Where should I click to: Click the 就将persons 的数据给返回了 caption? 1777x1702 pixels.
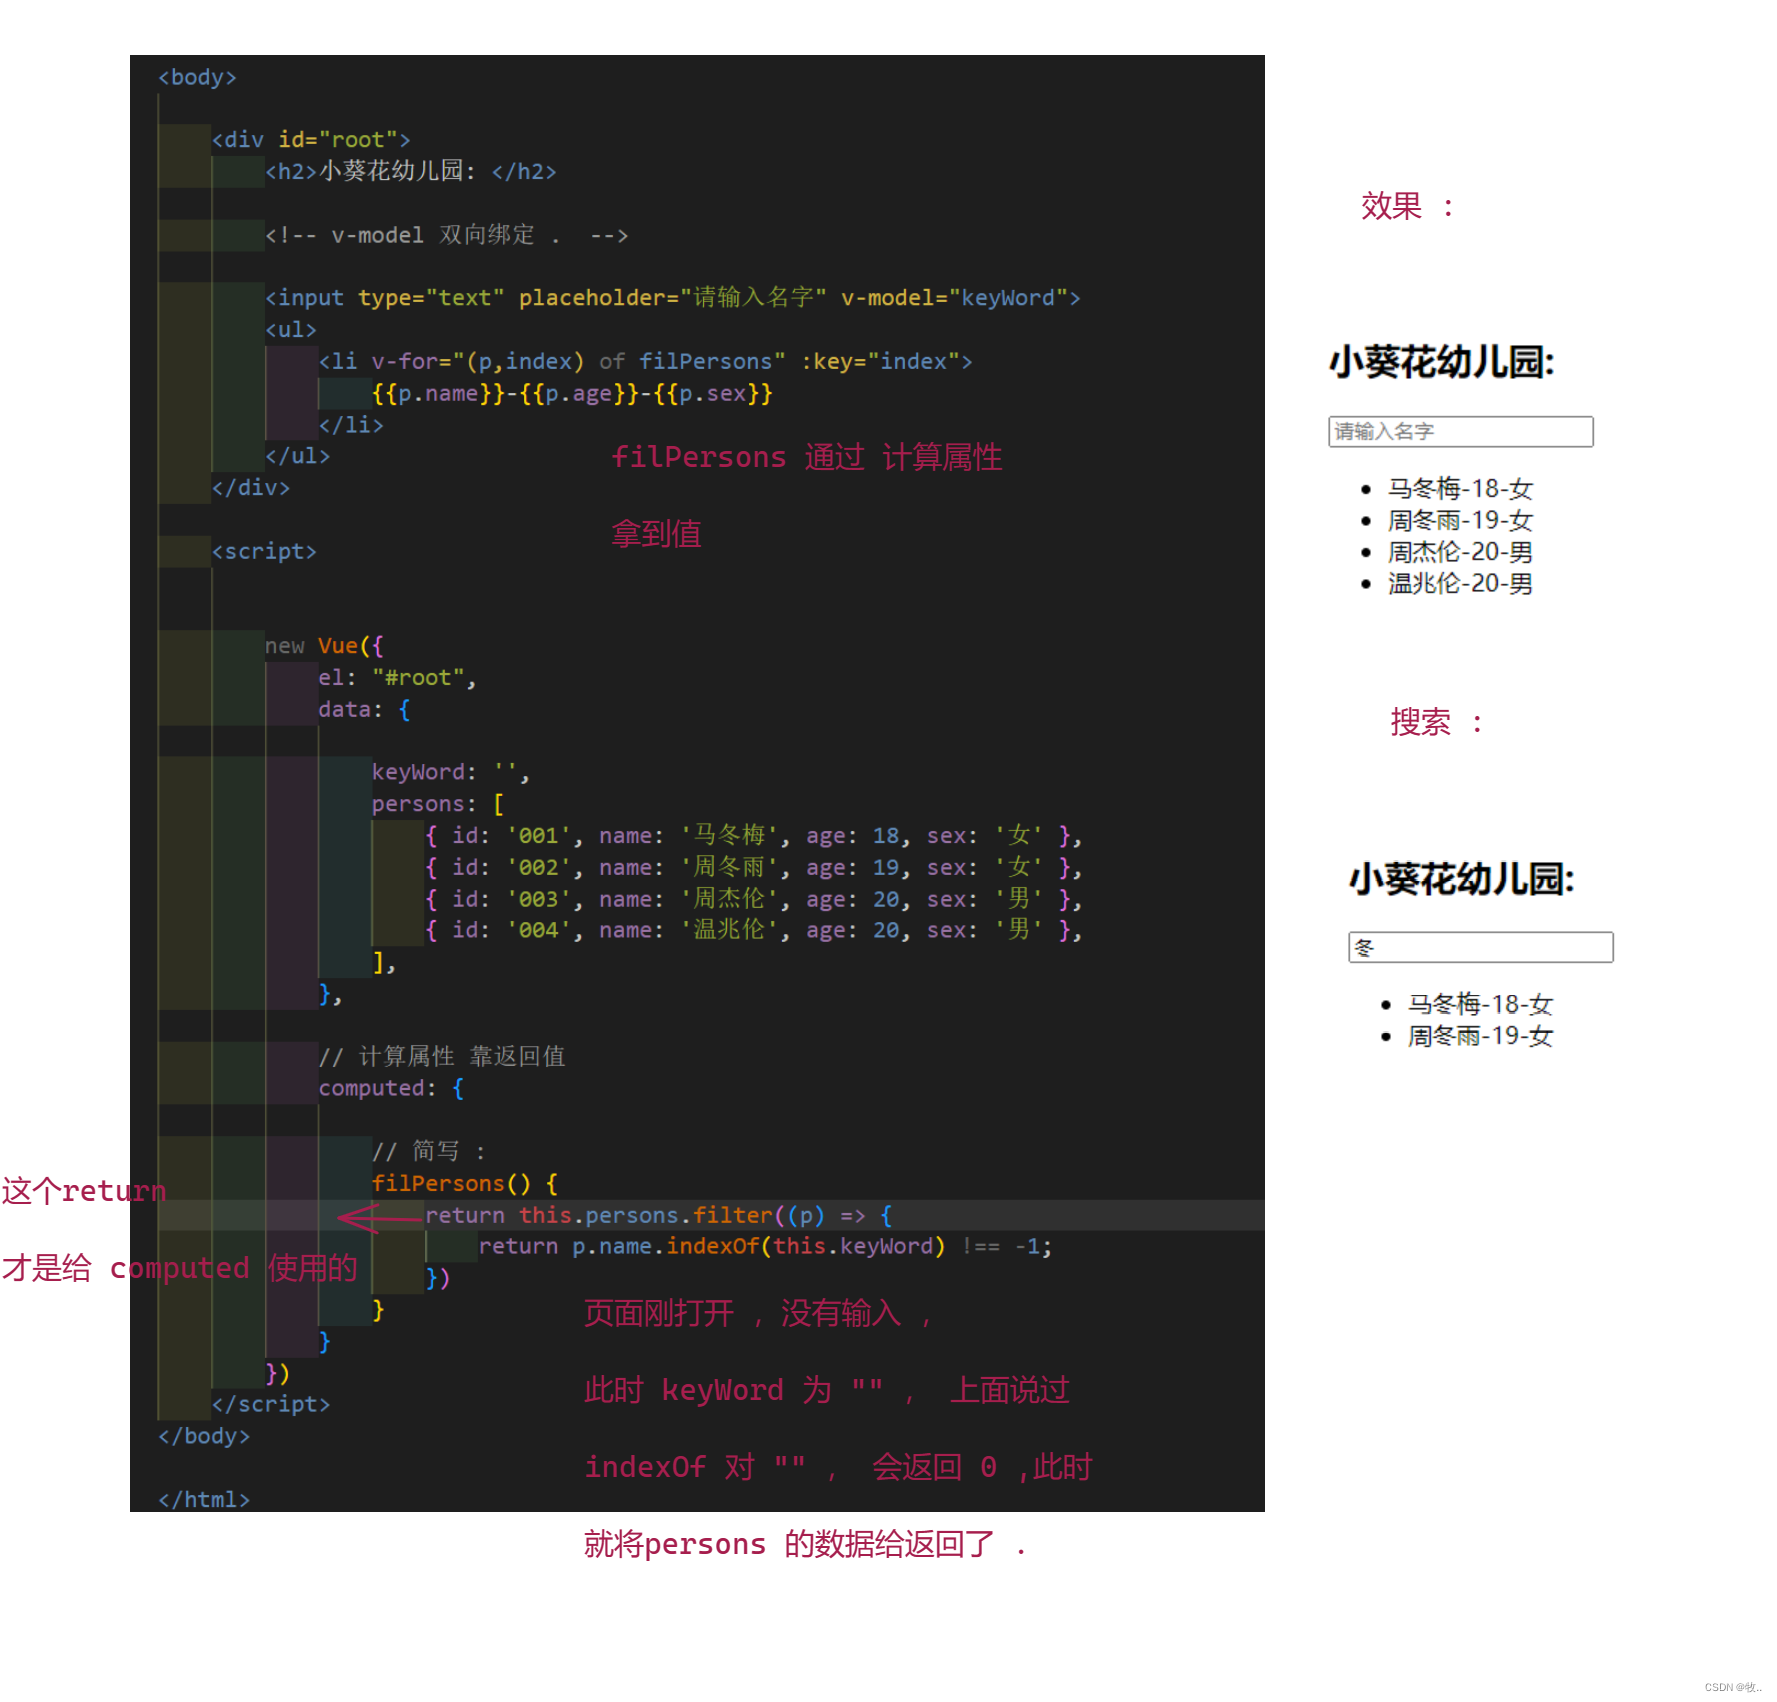click(x=805, y=1544)
